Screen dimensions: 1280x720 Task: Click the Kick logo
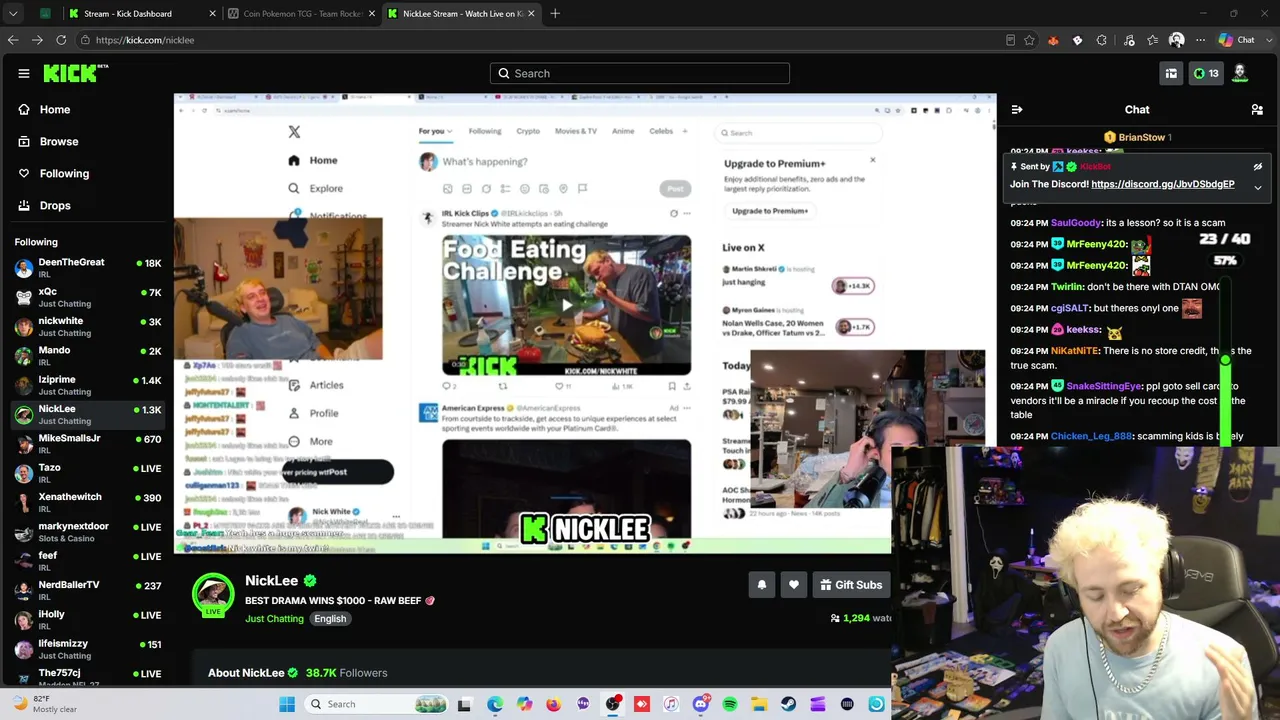[x=75, y=73]
